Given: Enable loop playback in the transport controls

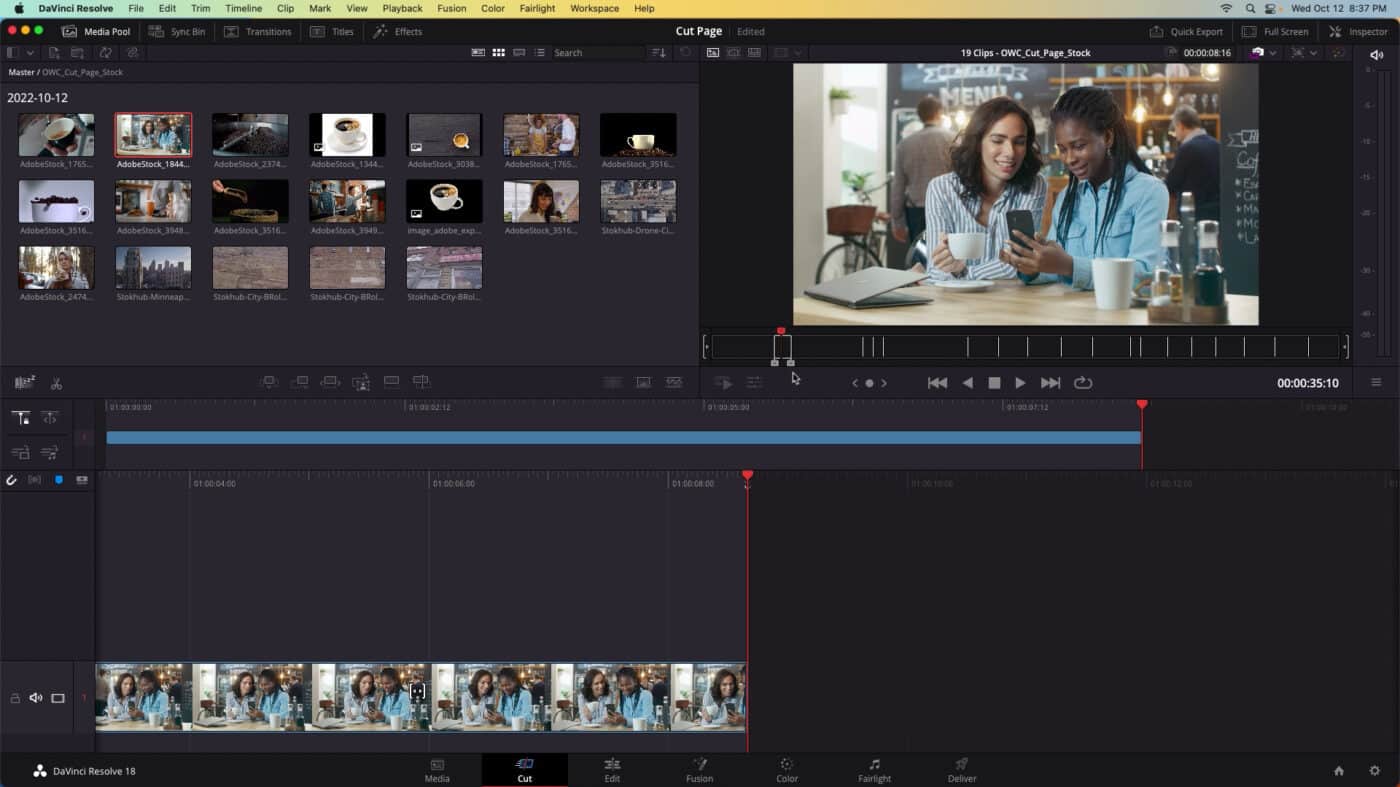Looking at the screenshot, I should pos(1083,382).
